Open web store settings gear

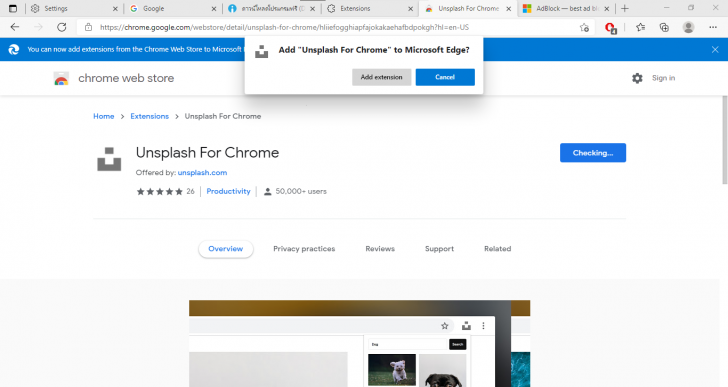coord(637,78)
